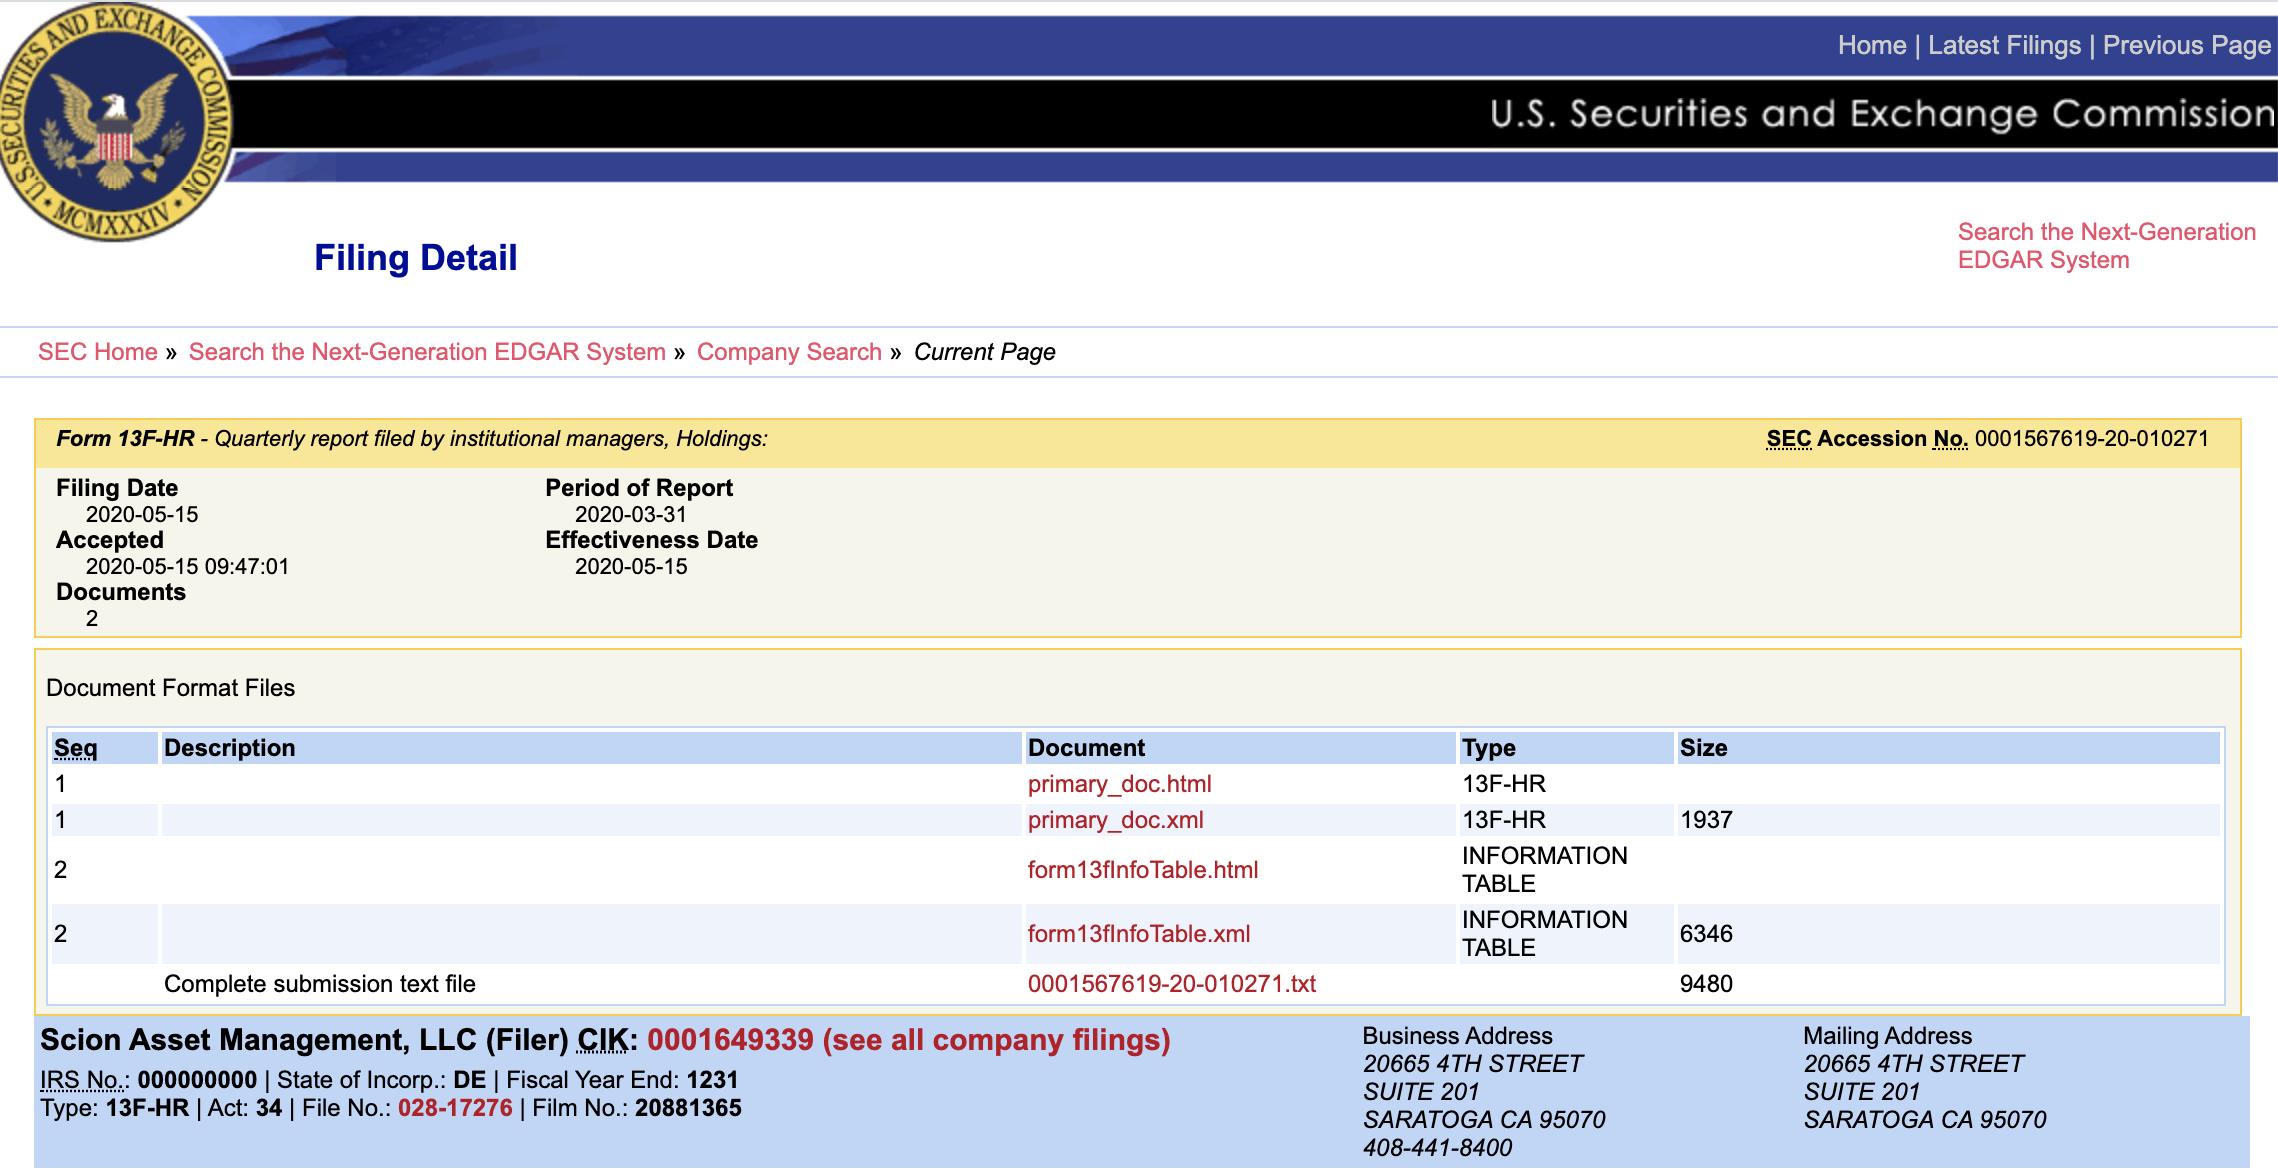Image resolution: width=2278 pixels, height=1176 pixels.
Task: Click the Document column header
Action: coord(1086,748)
